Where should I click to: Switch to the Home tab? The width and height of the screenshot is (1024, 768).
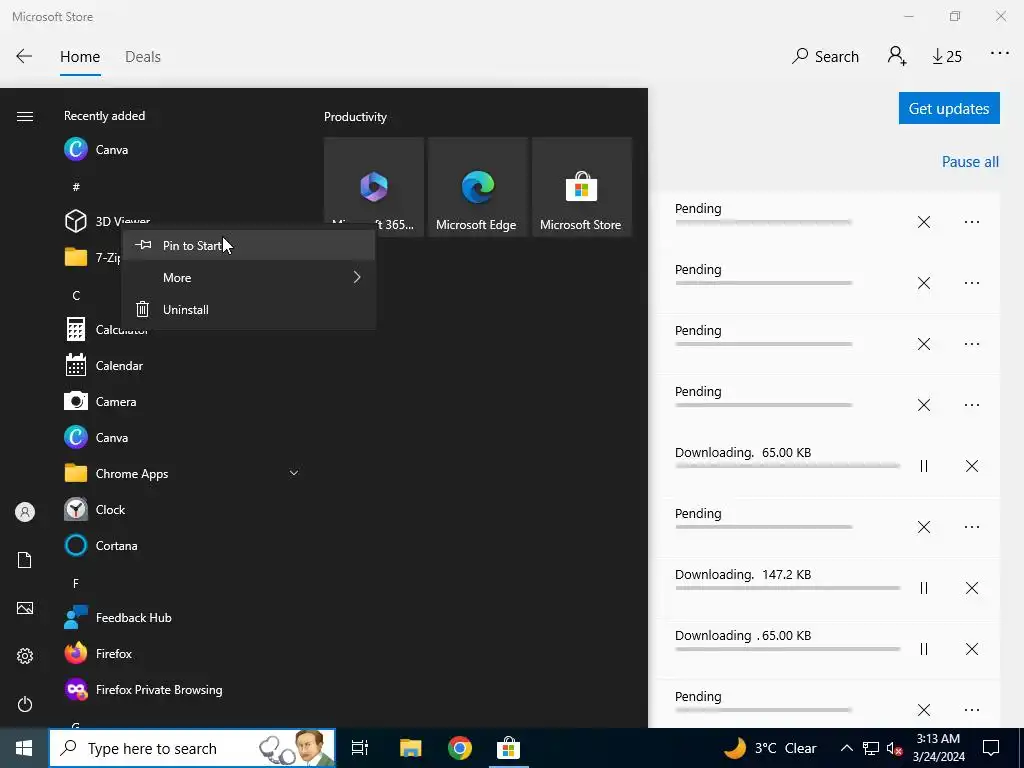click(80, 57)
